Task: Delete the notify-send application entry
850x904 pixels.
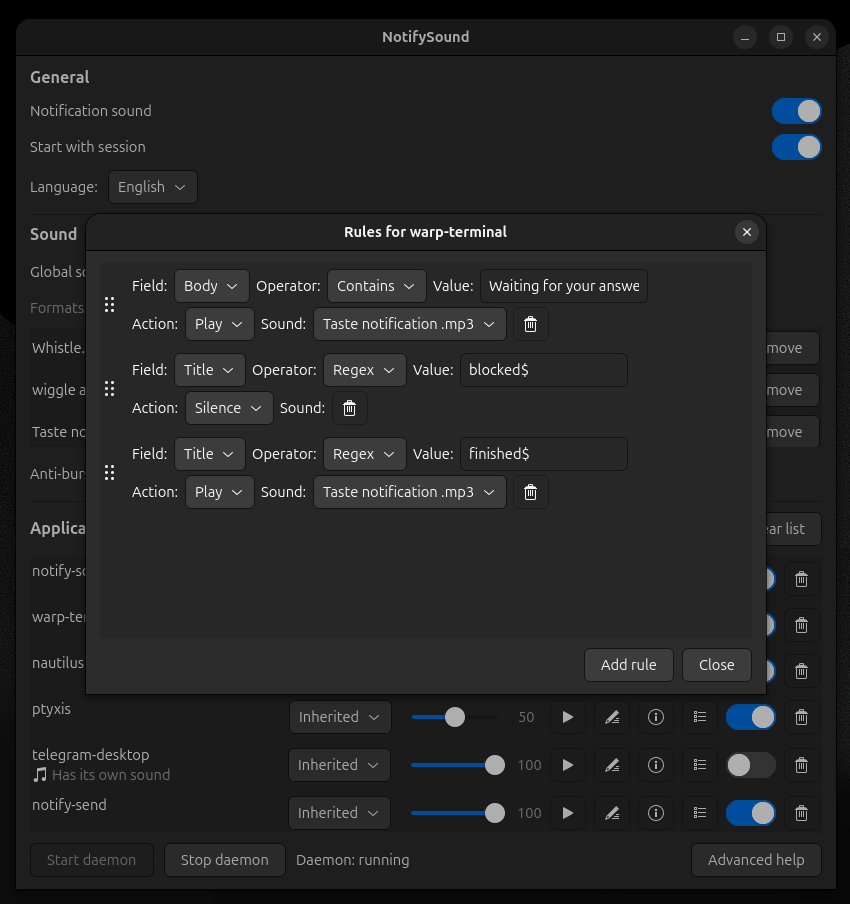Action: (802, 813)
